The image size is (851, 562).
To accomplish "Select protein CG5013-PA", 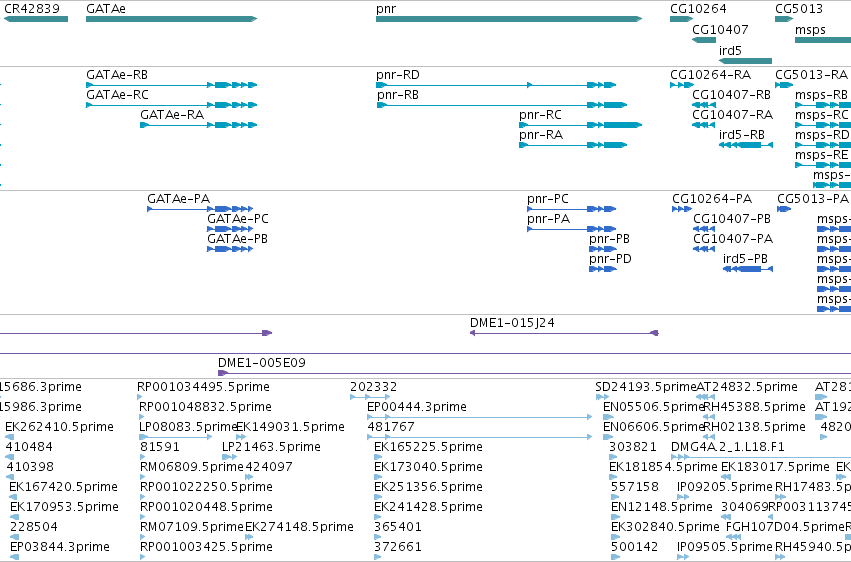I will pos(784,209).
